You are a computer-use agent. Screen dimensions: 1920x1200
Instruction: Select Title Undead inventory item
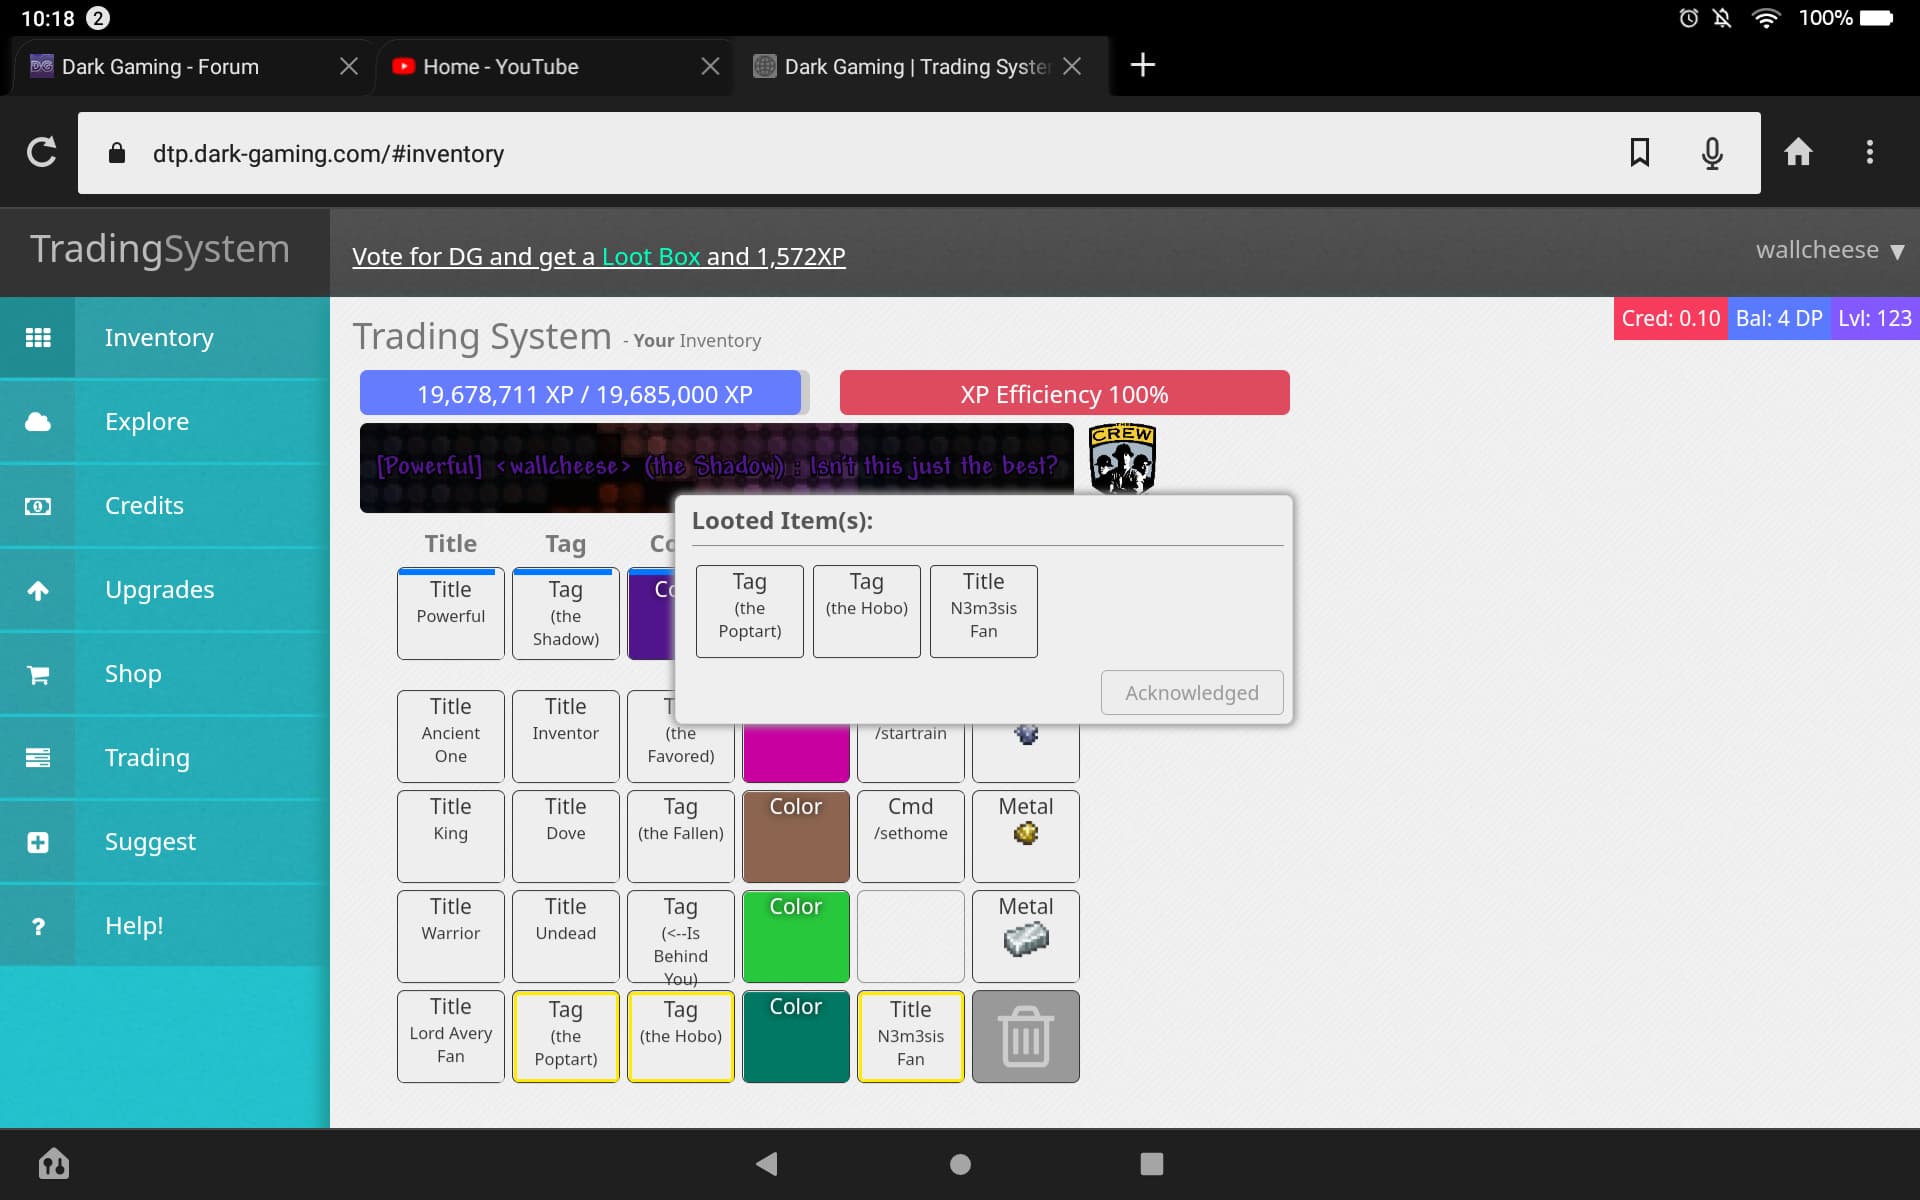pyautogui.click(x=566, y=936)
